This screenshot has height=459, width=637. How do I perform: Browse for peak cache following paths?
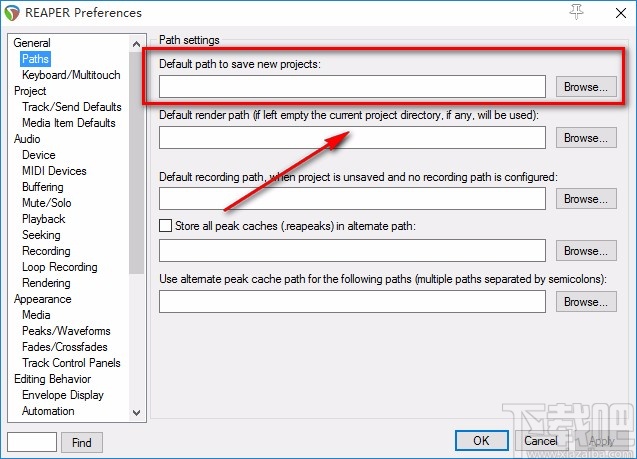pyautogui.click(x=586, y=302)
